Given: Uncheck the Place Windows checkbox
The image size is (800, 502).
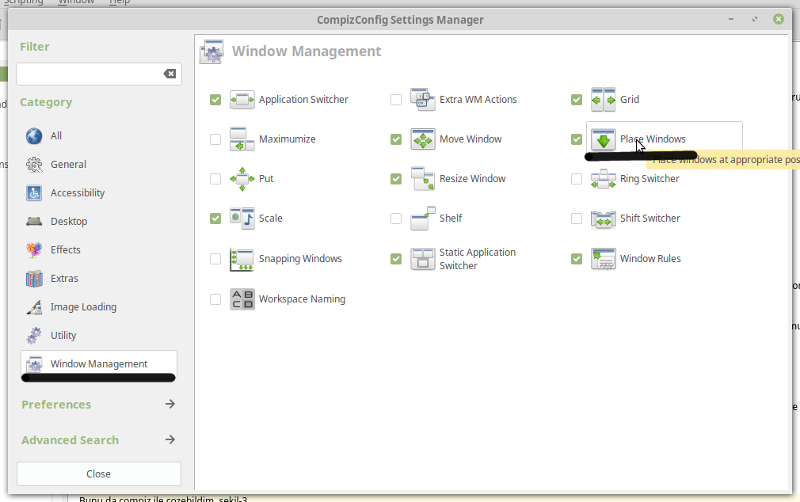Looking at the screenshot, I should click(x=577, y=139).
